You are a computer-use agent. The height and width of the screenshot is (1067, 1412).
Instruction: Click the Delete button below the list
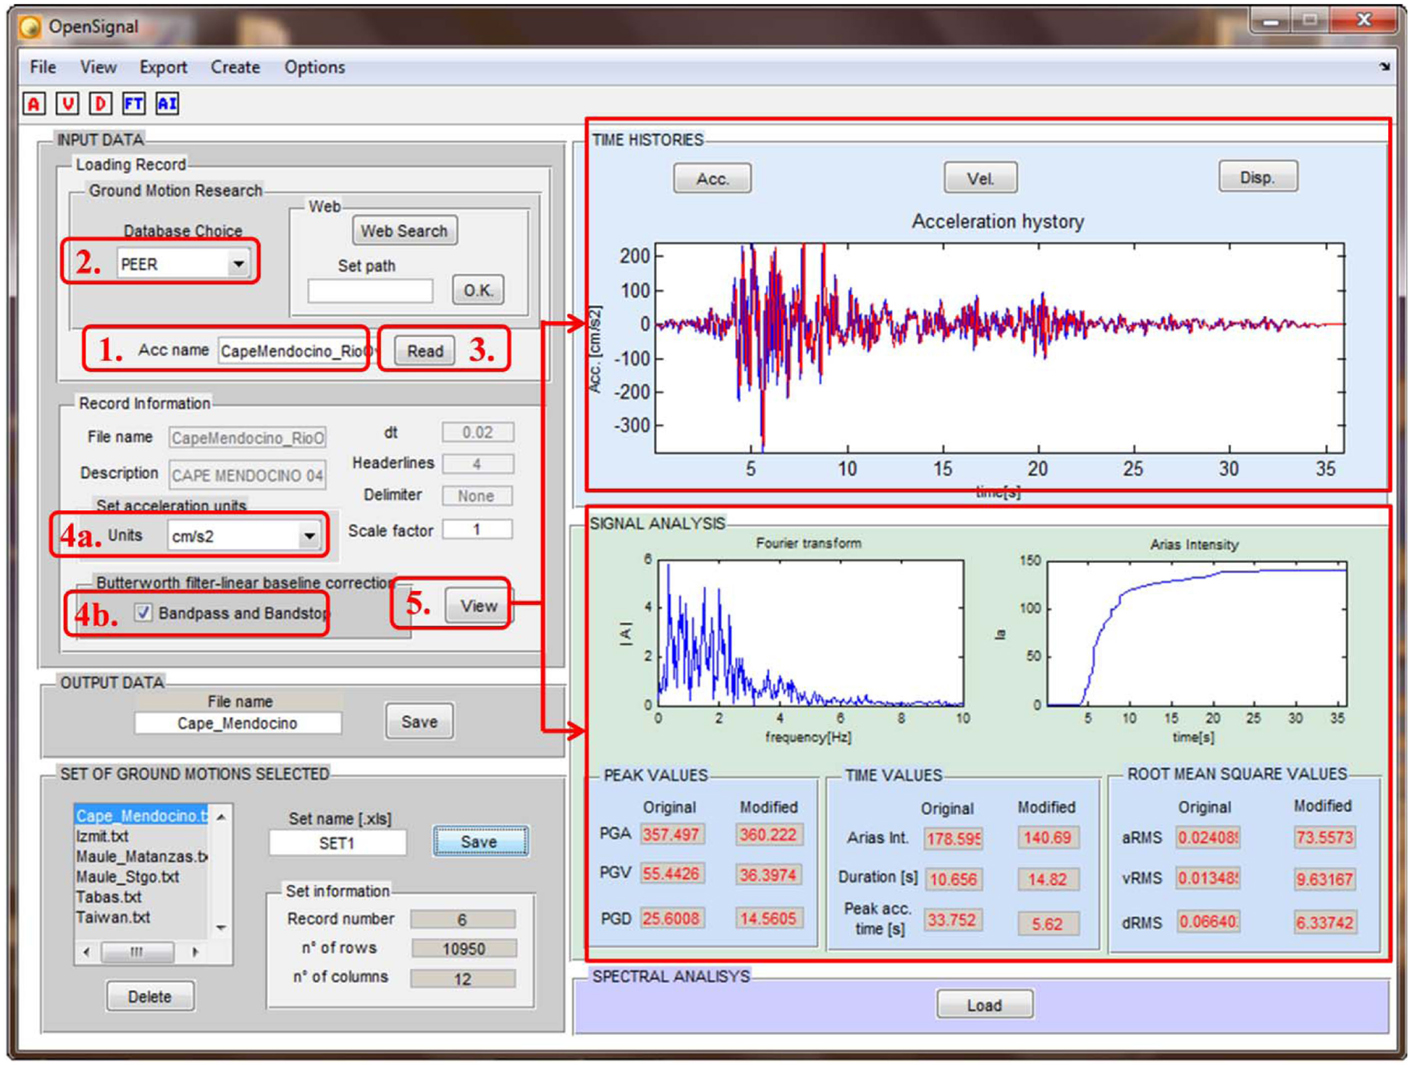(150, 997)
